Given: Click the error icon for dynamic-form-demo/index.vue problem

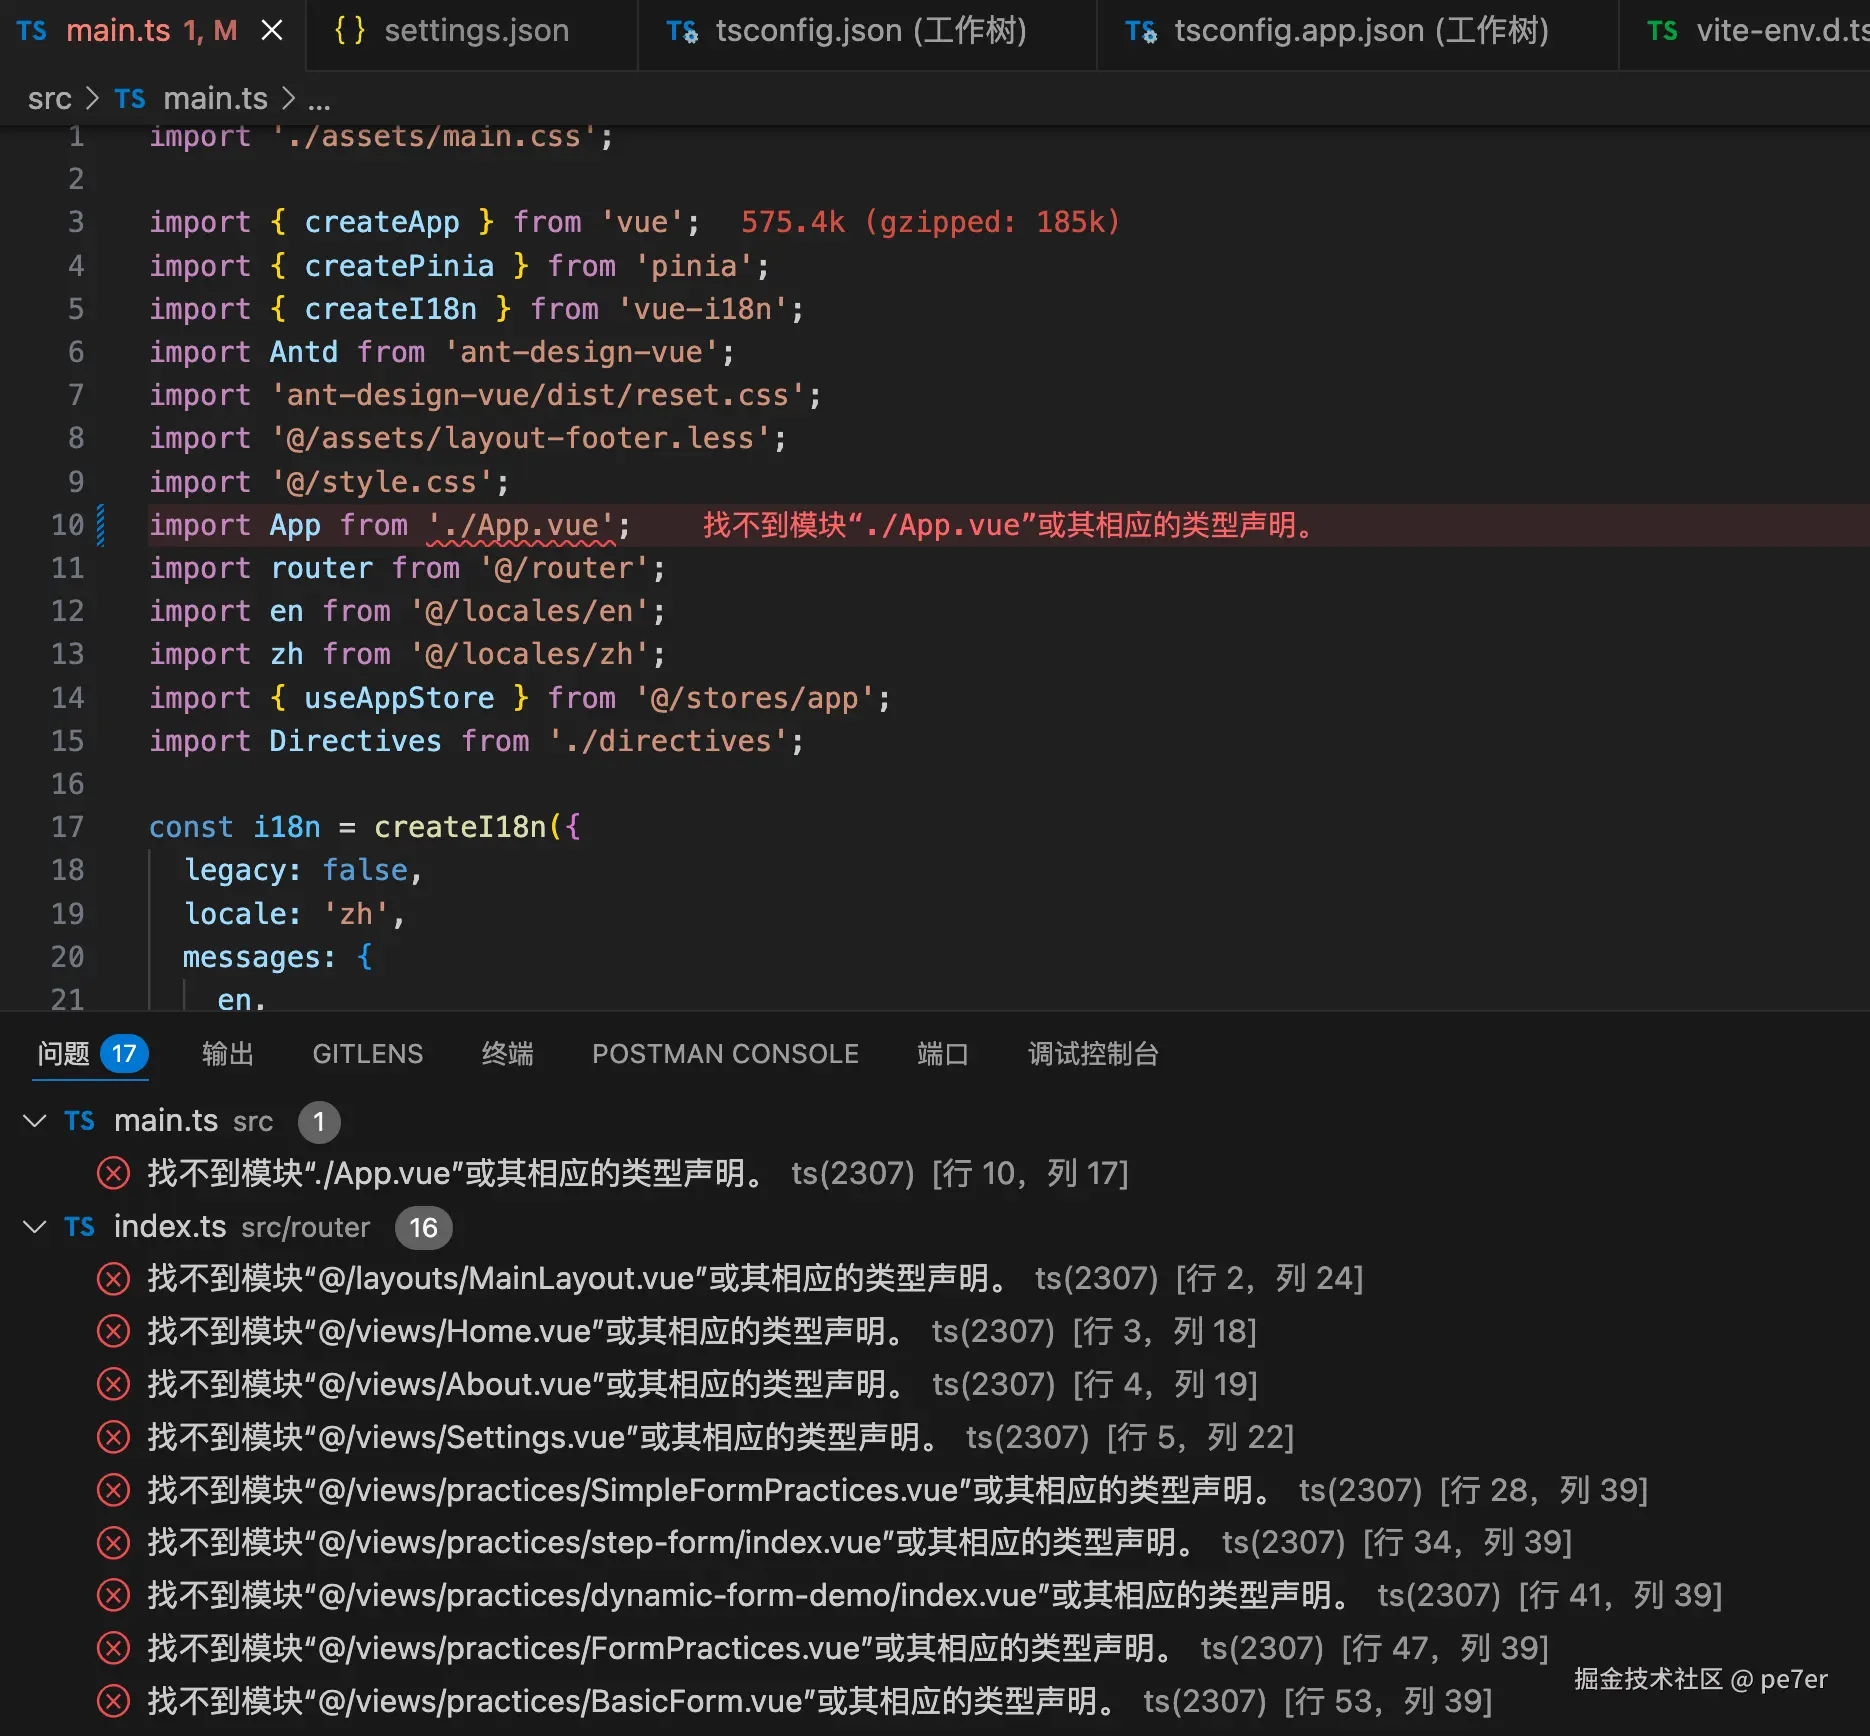Looking at the screenshot, I should click(113, 1596).
